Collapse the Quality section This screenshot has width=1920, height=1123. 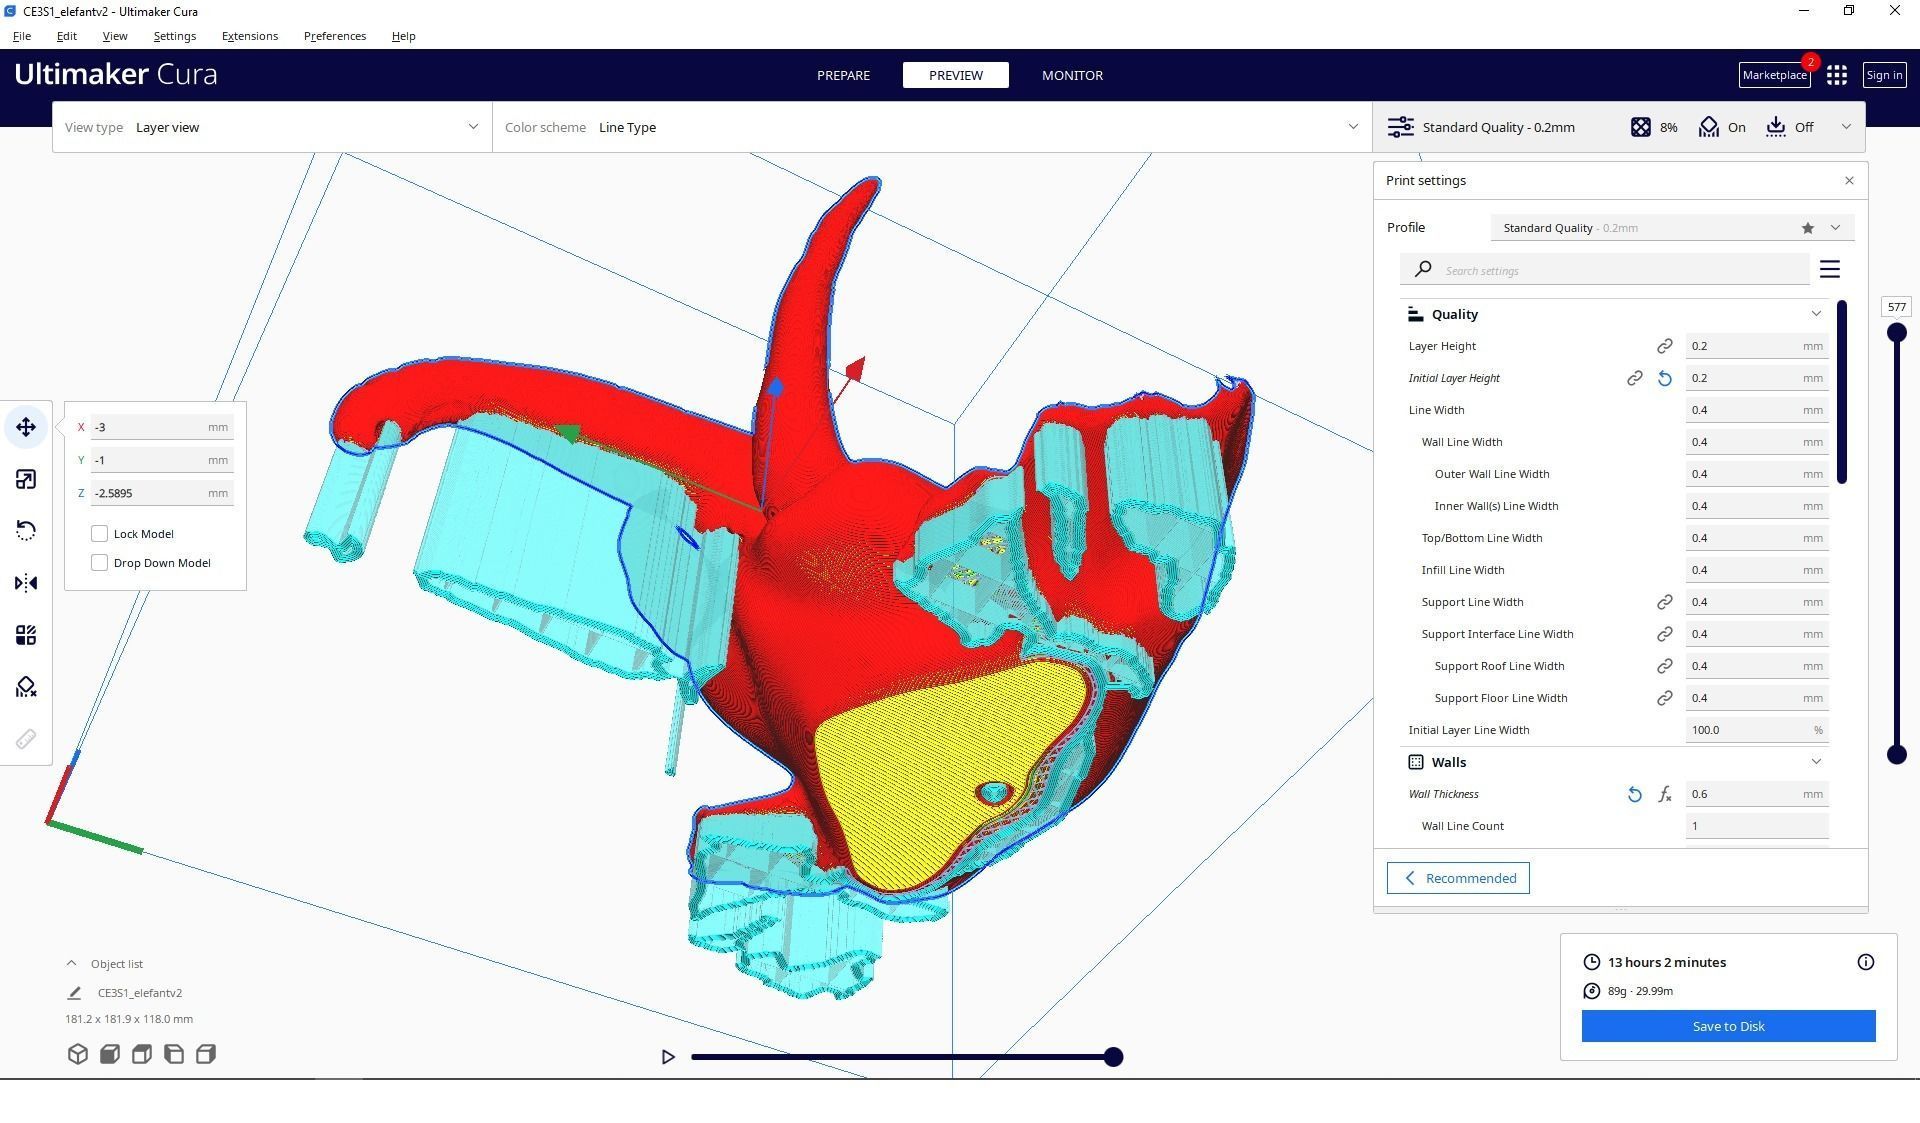pyautogui.click(x=1815, y=314)
